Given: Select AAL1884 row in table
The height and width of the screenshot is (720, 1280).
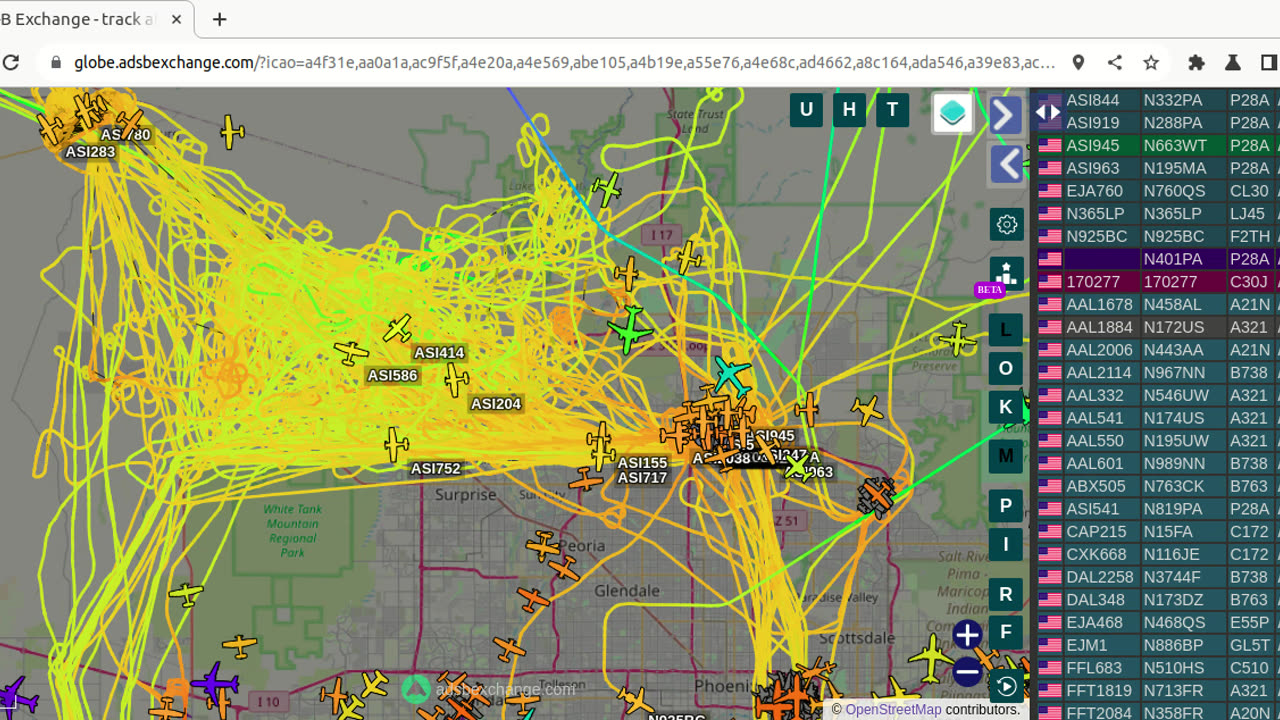Looking at the screenshot, I should [1156, 327].
